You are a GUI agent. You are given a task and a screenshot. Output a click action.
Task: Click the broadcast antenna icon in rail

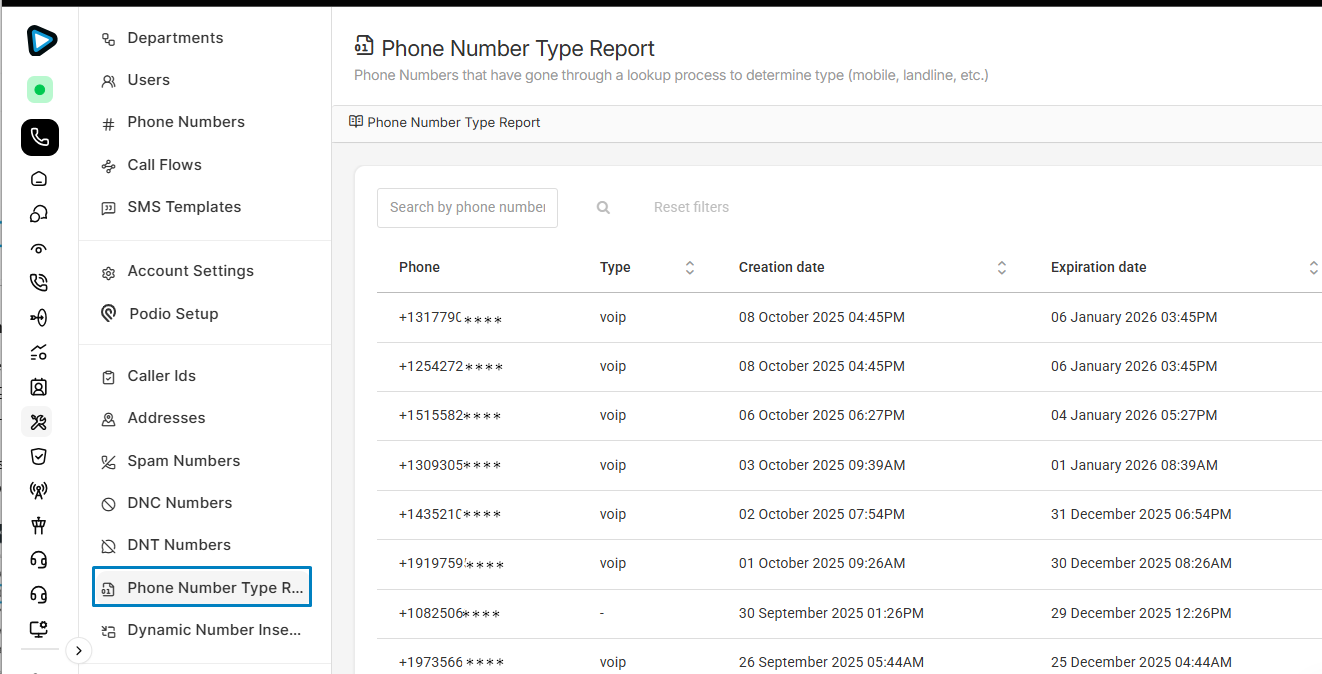tap(39, 491)
